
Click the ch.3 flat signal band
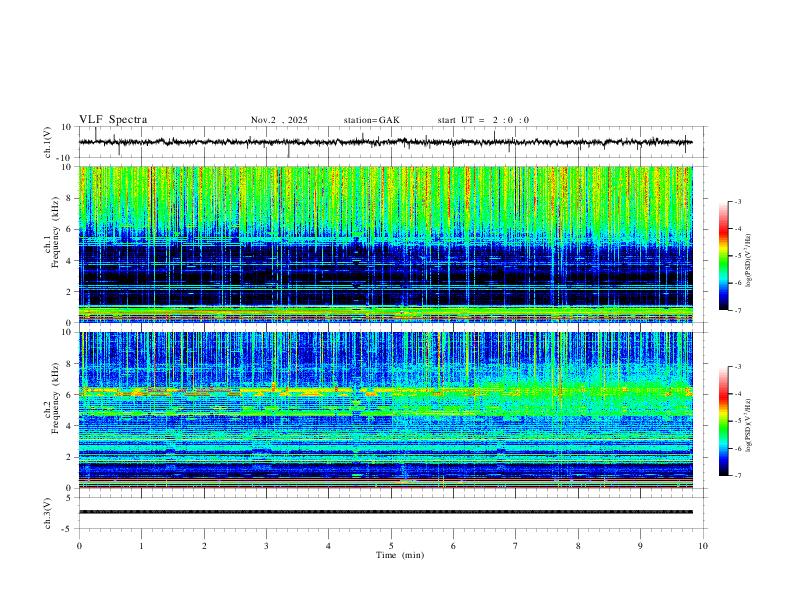(386, 512)
